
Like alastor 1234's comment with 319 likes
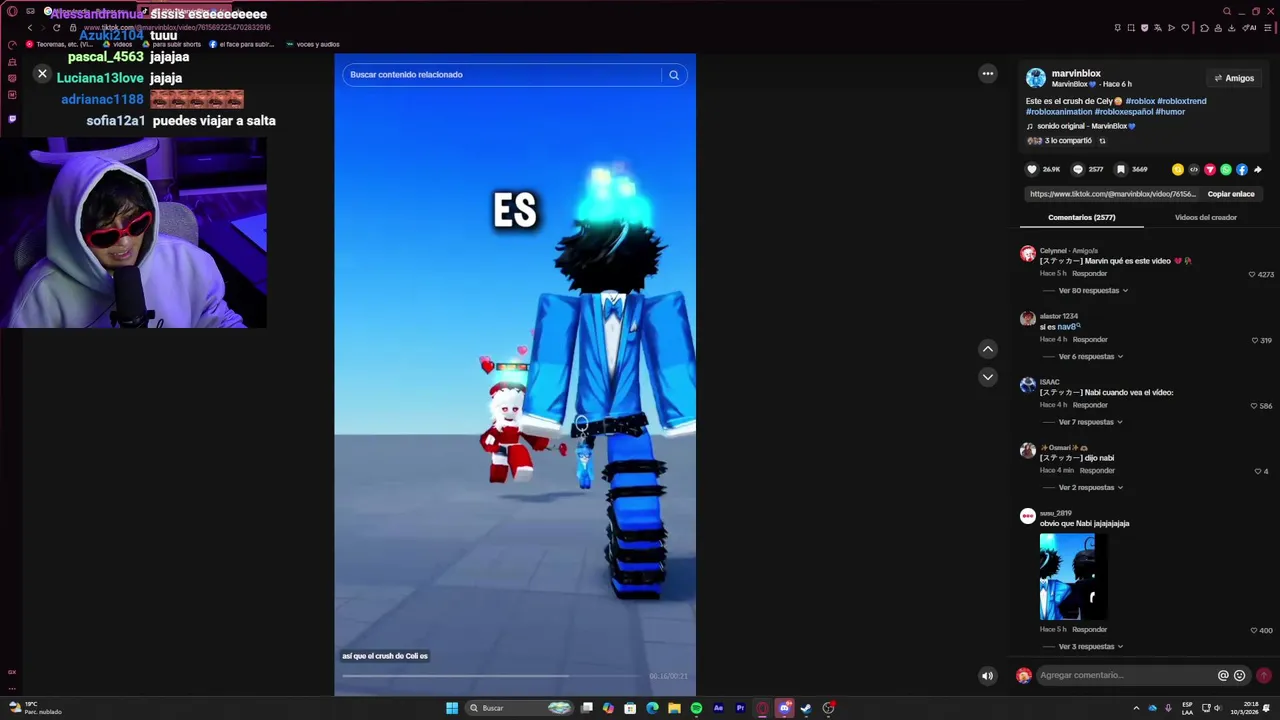coord(1255,340)
